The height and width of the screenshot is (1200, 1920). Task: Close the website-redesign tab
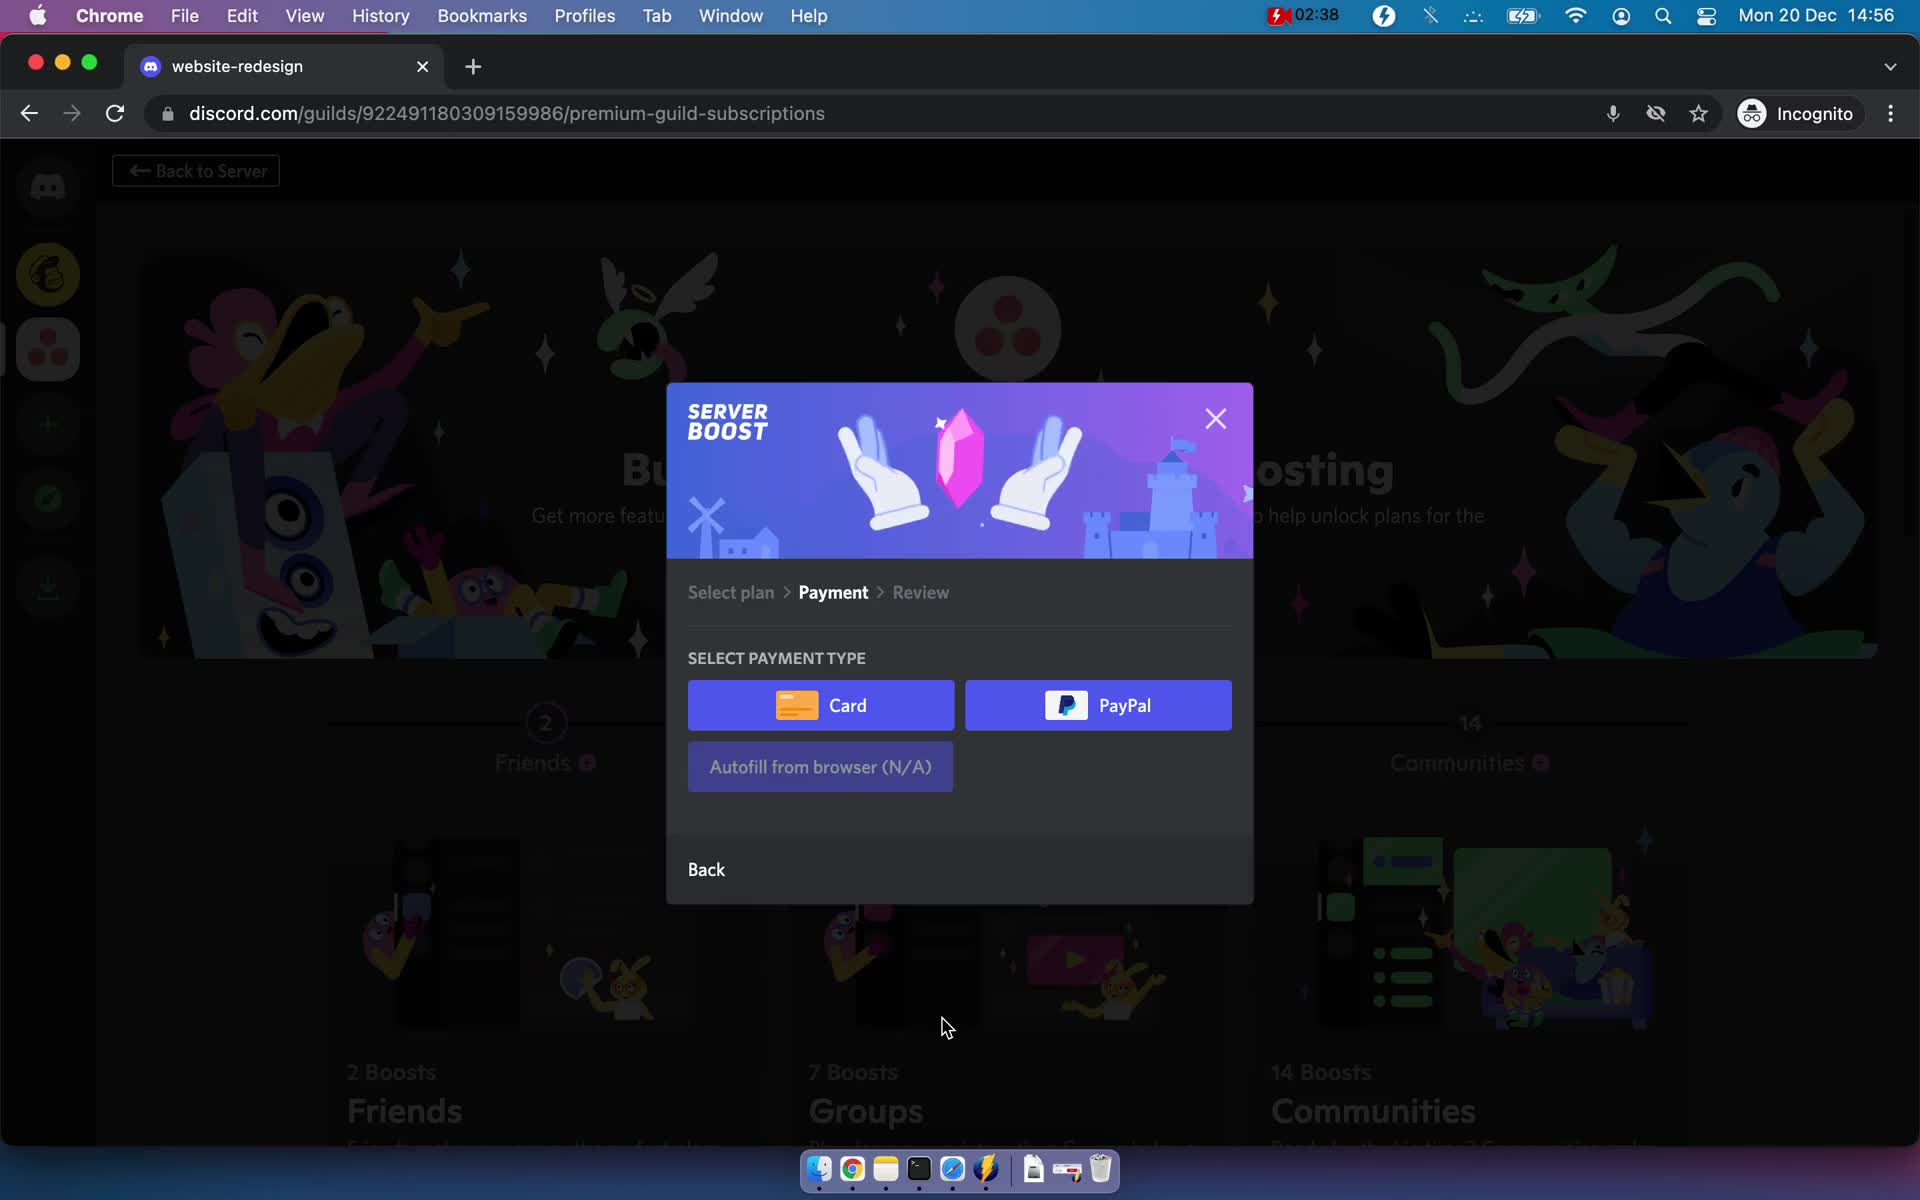pyautogui.click(x=422, y=67)
